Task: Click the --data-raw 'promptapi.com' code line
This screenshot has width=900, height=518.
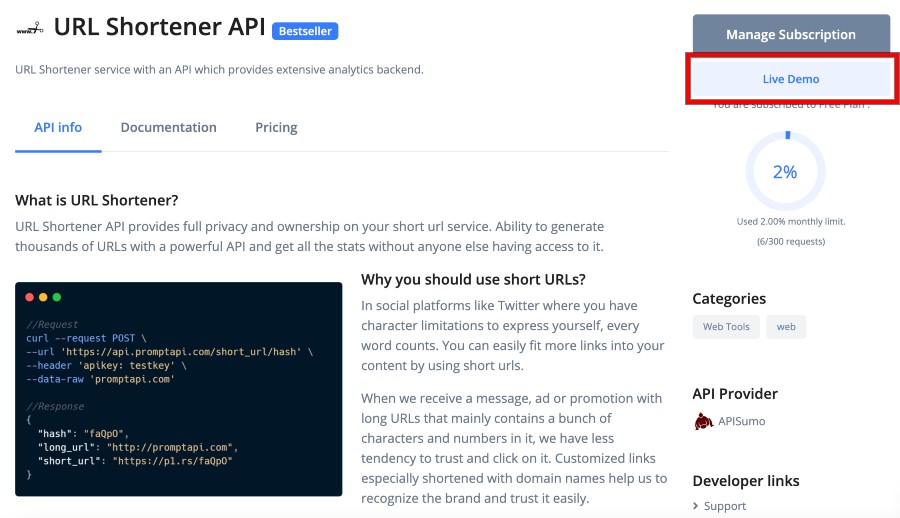Action: tap(100, 379)
